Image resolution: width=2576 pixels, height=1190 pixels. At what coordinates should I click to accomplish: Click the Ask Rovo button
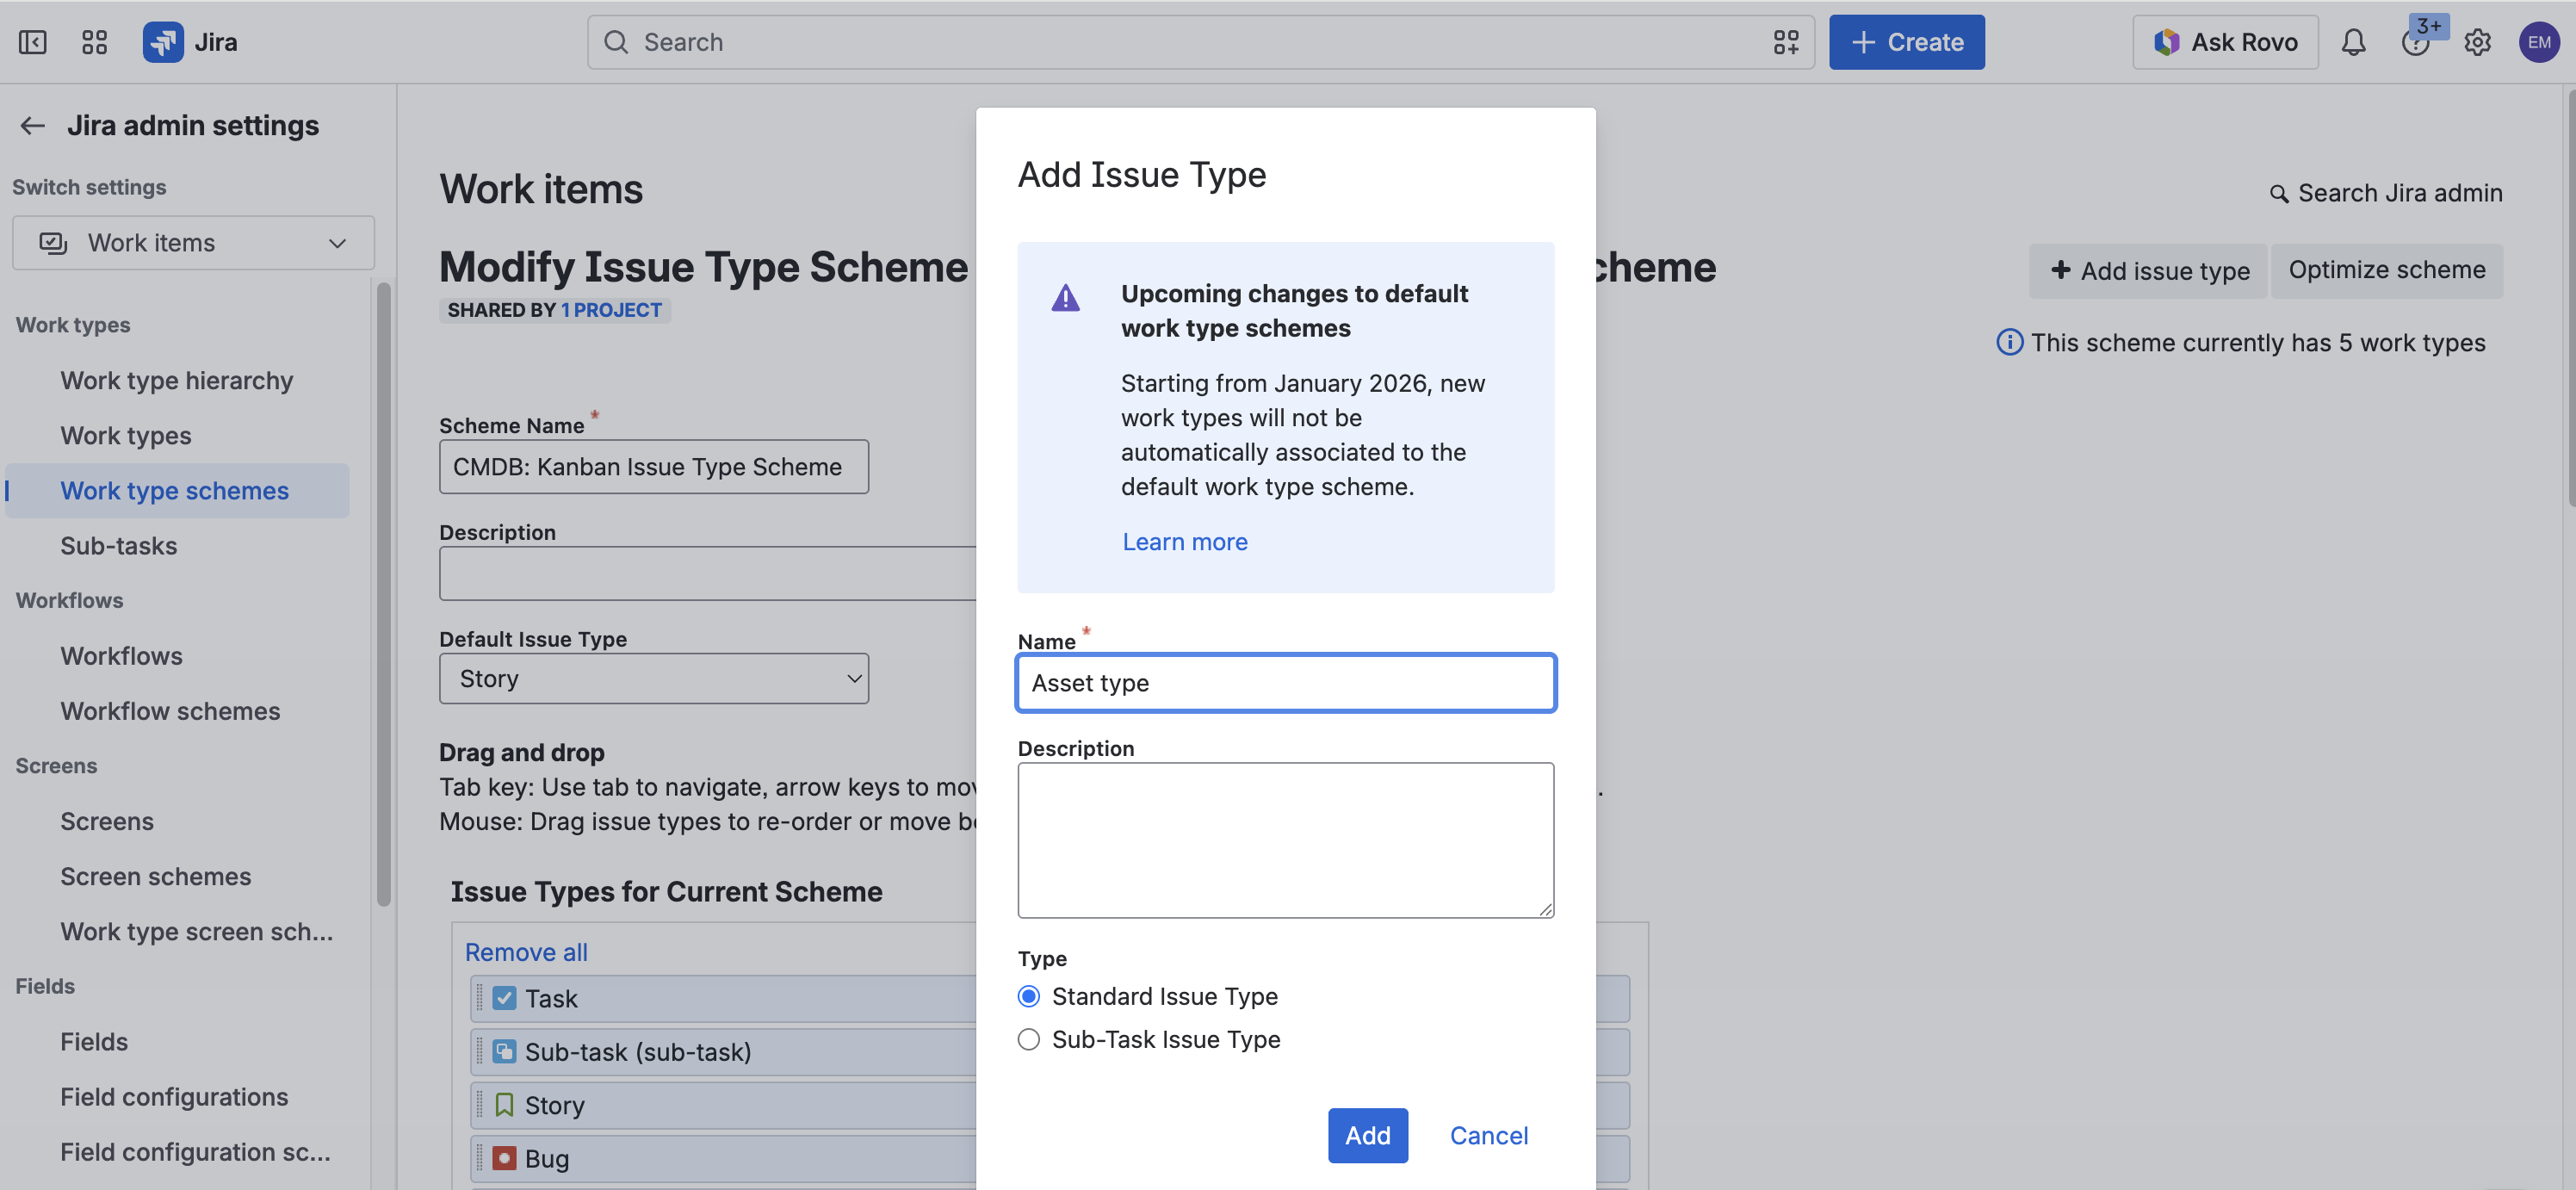2224,42
